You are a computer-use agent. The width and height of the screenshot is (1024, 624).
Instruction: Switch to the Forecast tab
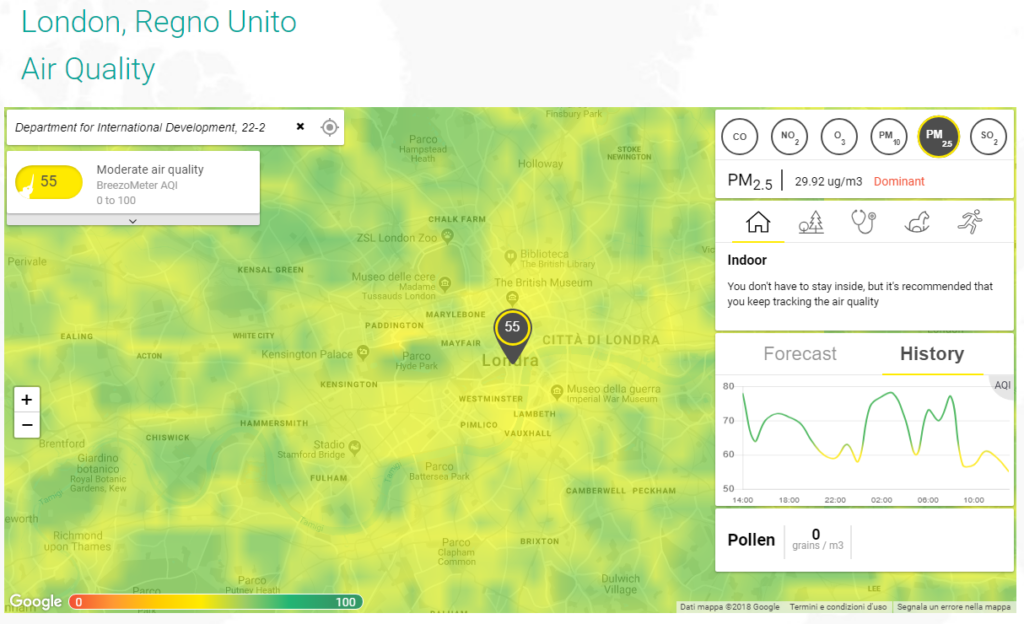point(799,354)
